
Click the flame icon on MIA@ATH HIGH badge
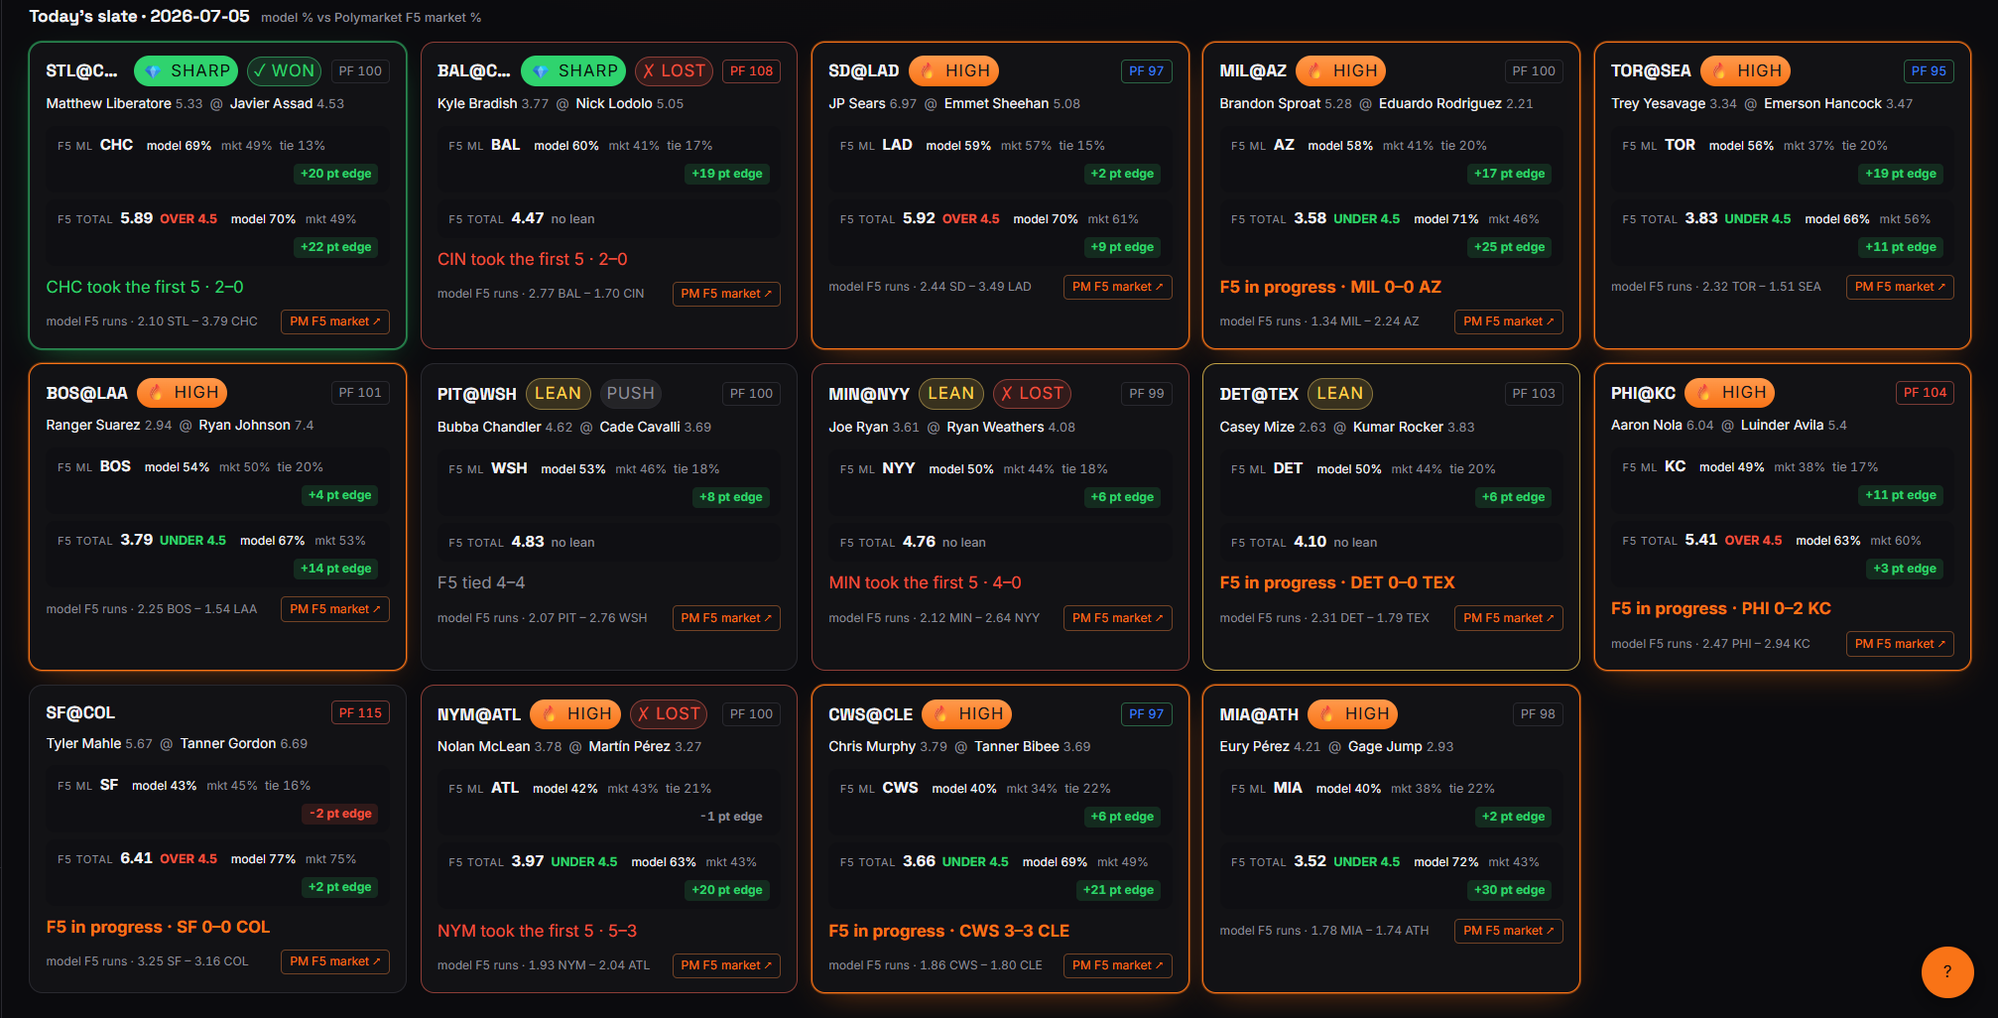pos(1327,714)
